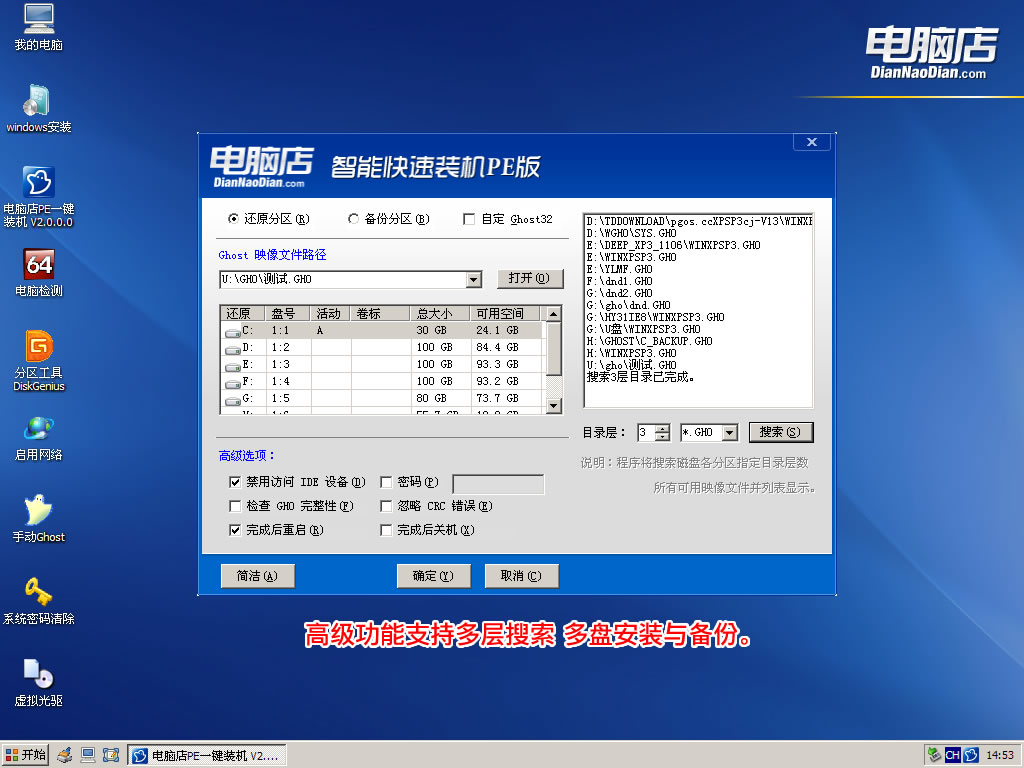Check 检查 GHO 完整性(F) checkbox
Screen dimensions: 1024x768
pos(235,506)
